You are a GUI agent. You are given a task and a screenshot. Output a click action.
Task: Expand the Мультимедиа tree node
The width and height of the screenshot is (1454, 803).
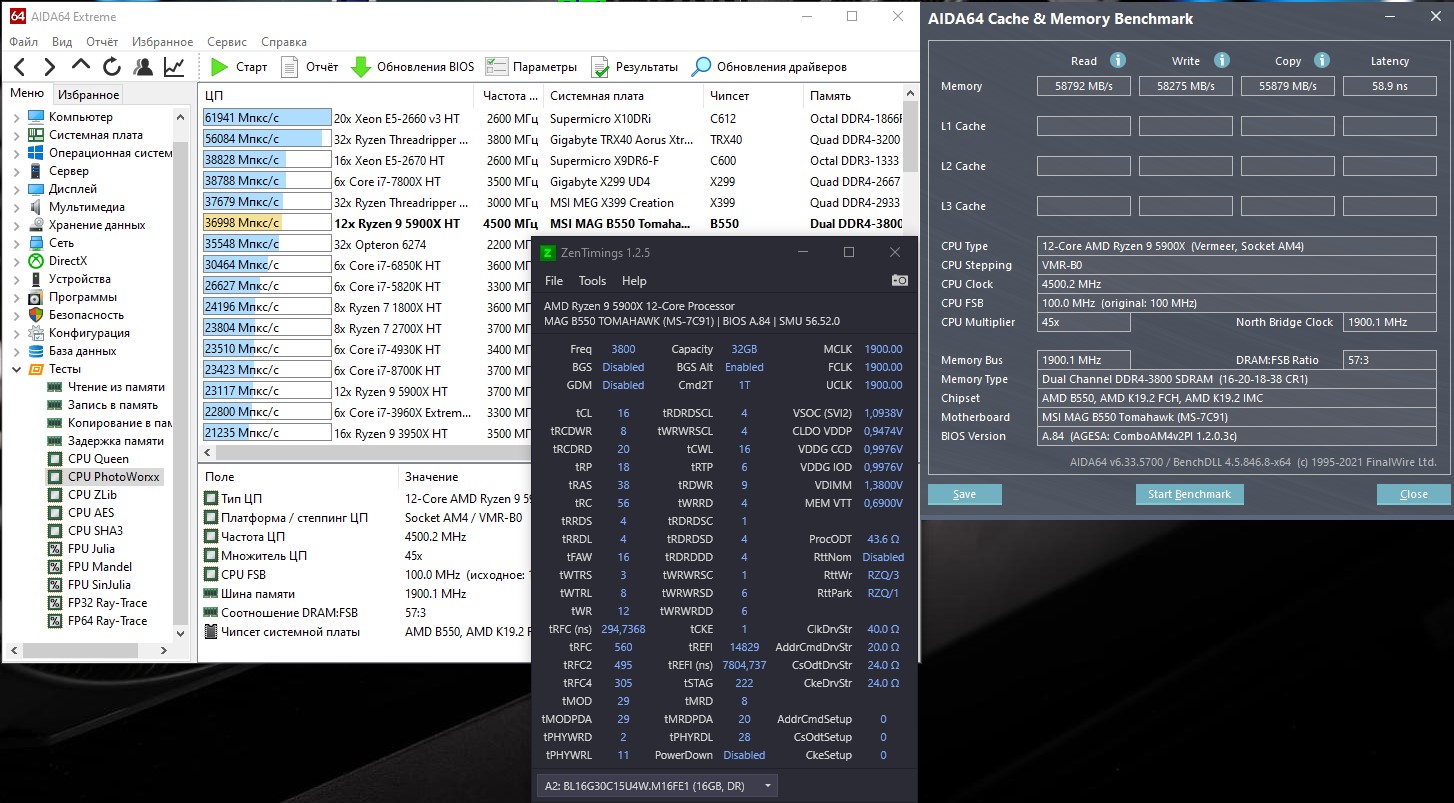click(17, 207)
